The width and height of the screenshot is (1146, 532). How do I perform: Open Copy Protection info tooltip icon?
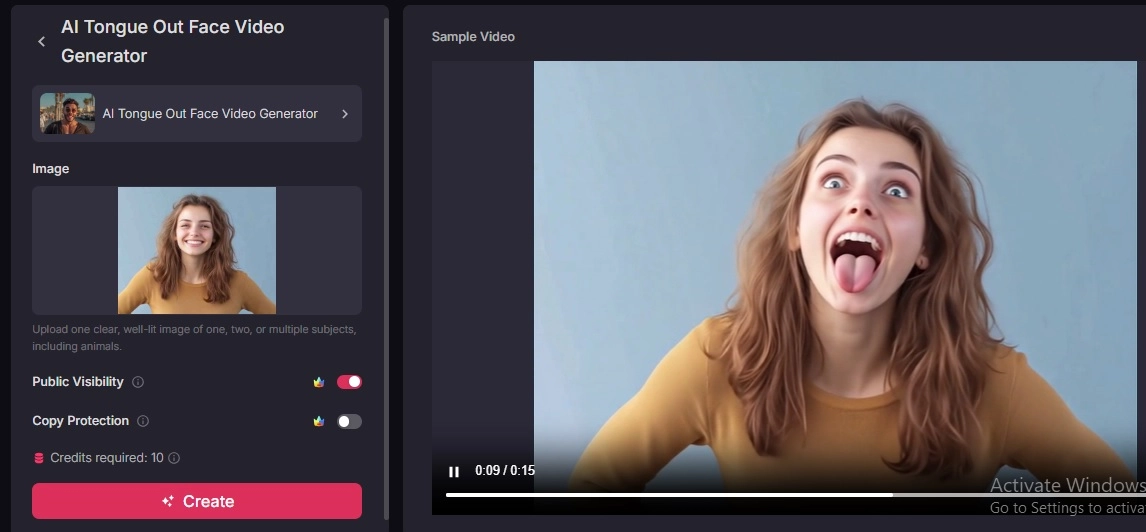pos(143,421)
